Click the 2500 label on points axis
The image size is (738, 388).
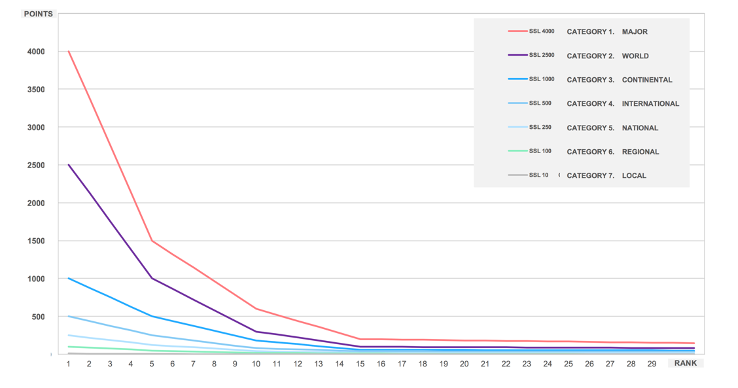coord(36,165)
